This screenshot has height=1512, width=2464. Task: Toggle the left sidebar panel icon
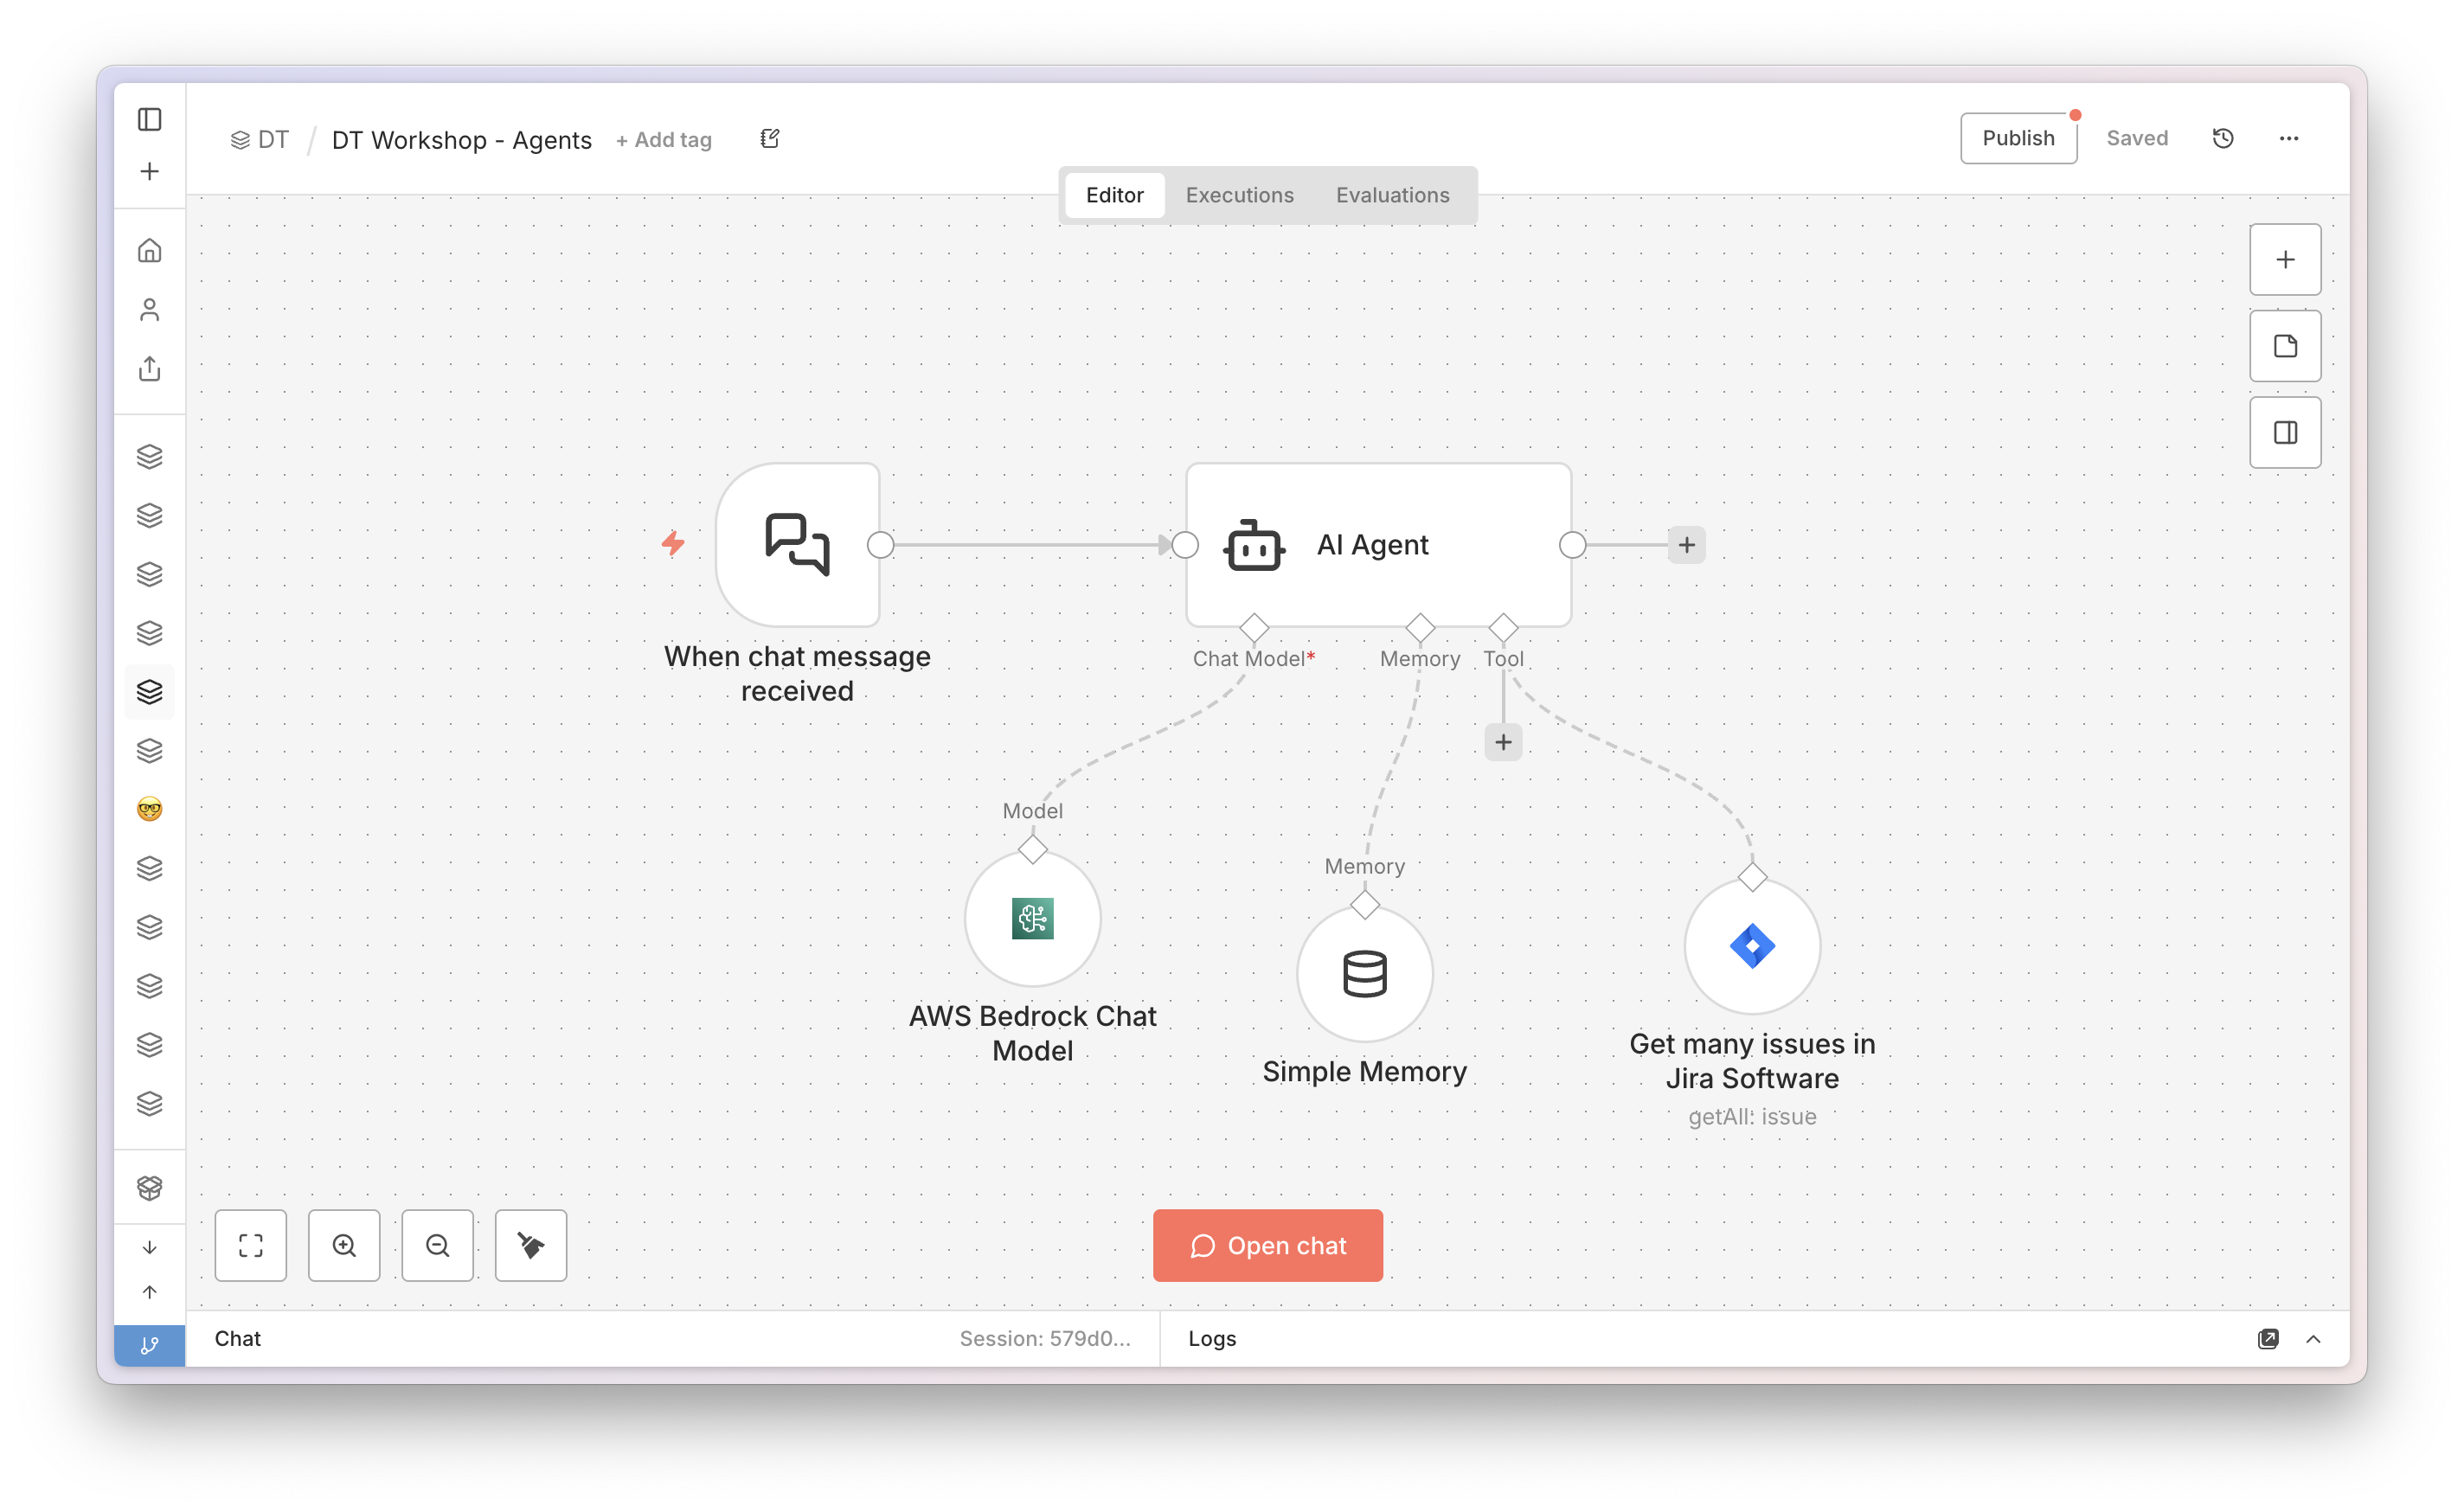(149, 119)
